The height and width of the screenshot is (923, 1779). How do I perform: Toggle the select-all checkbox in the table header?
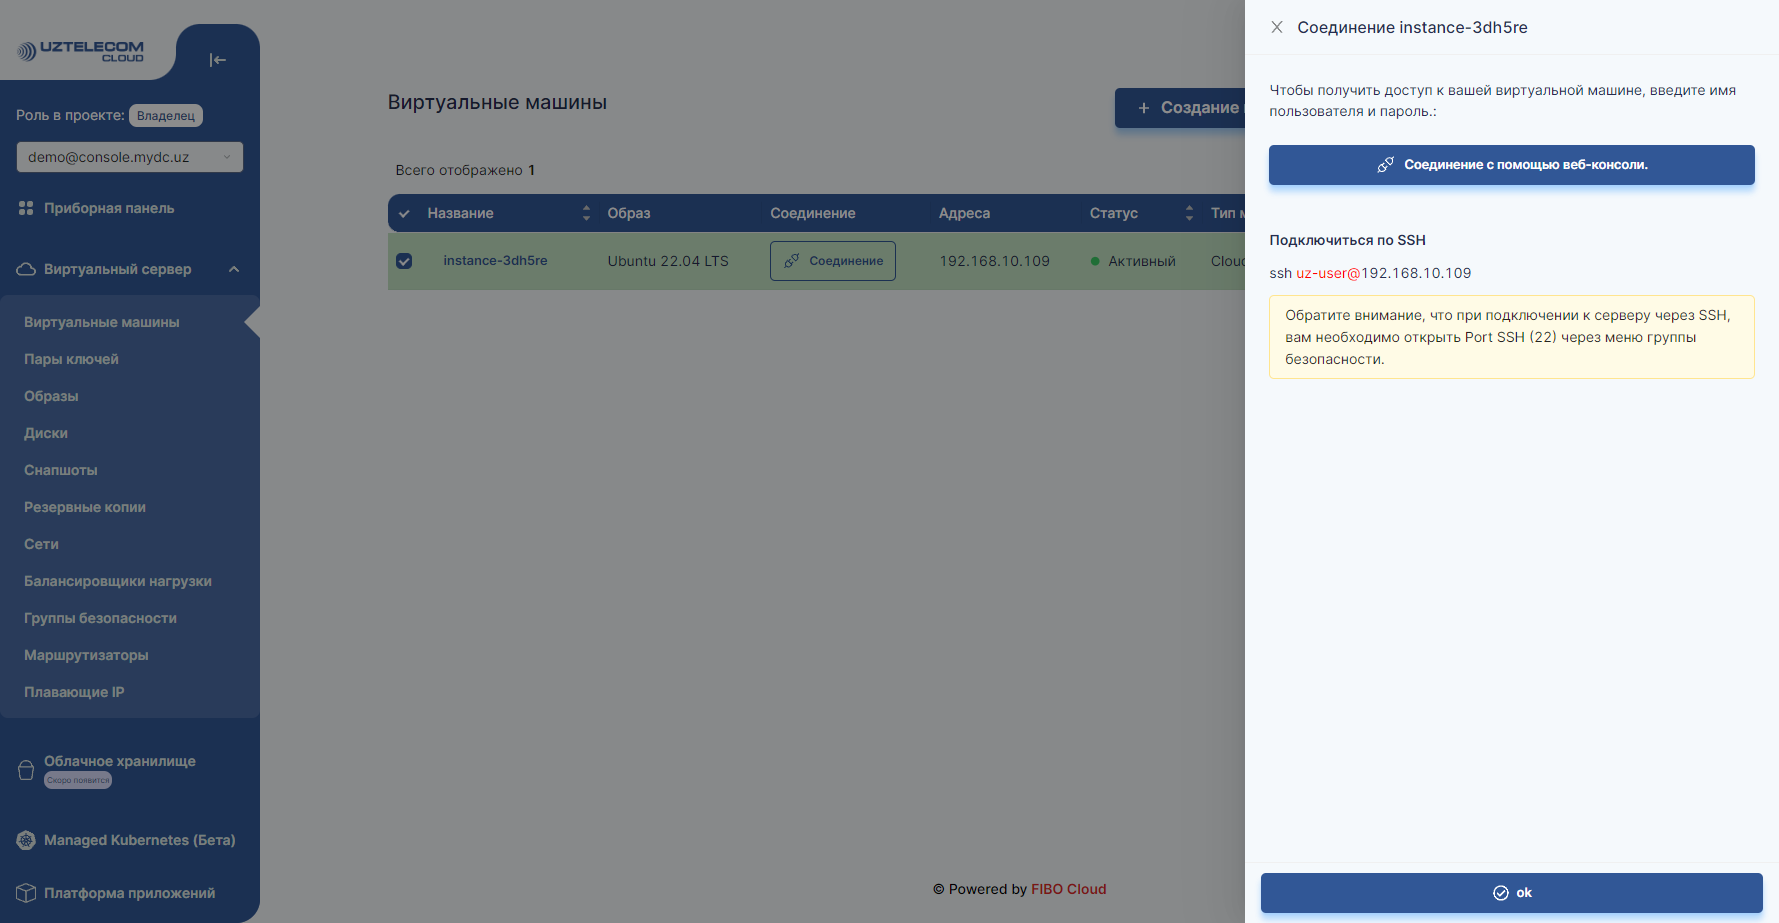tap(404, 213)
